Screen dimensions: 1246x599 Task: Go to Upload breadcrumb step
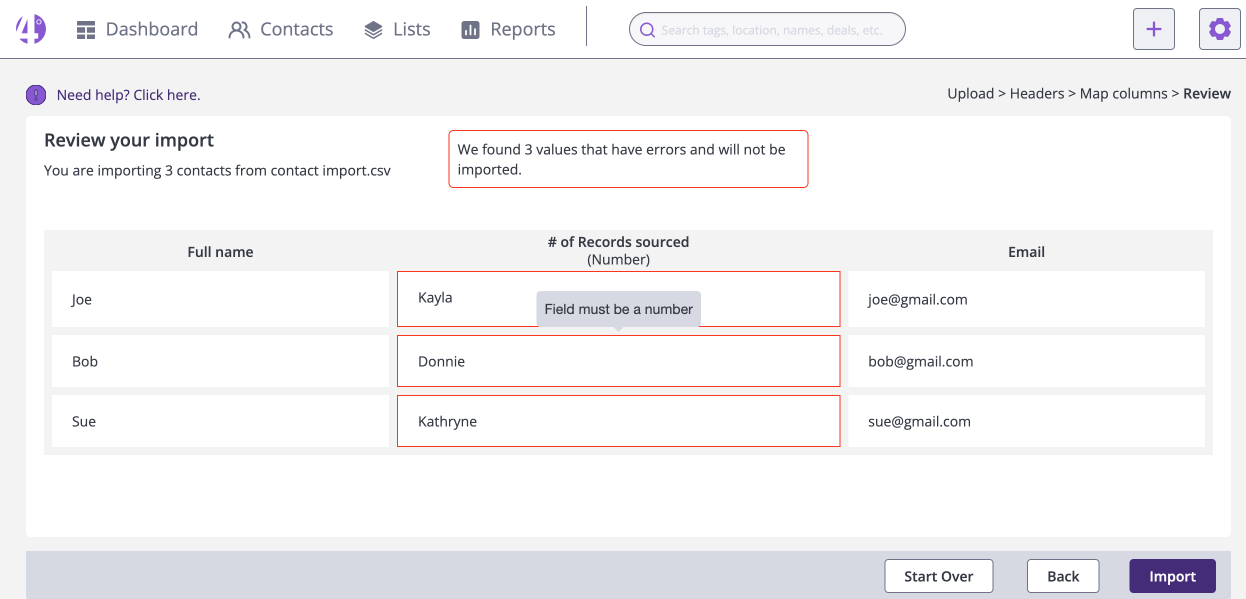(971, 93)
